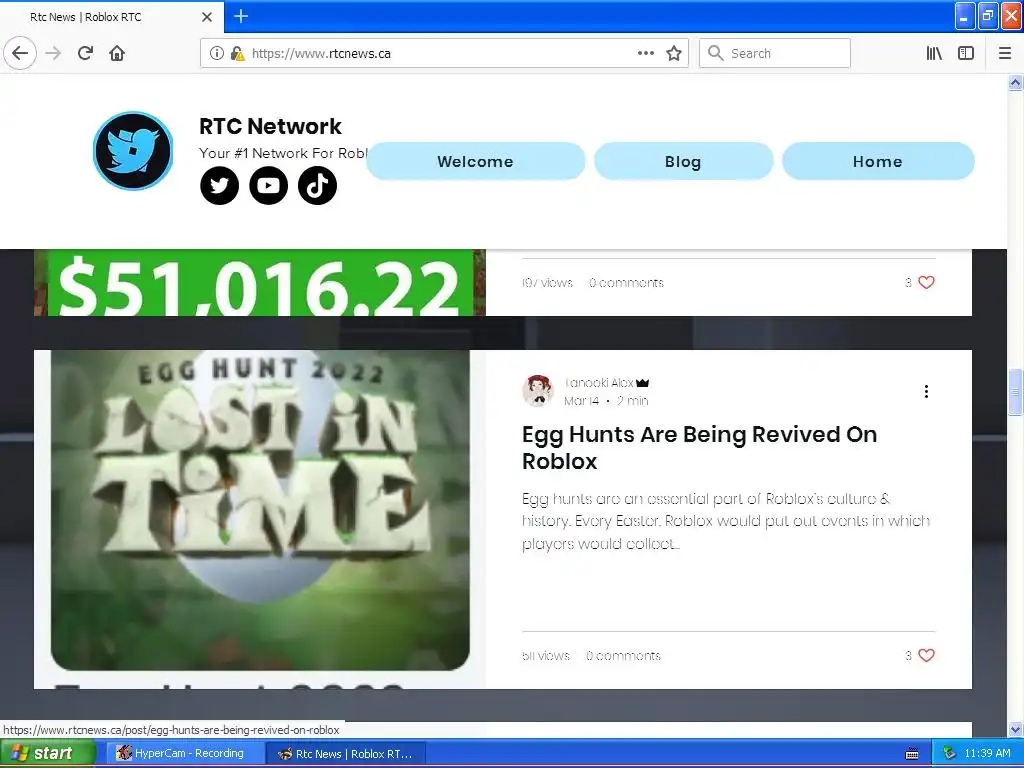The image size is (1024, 768).
Task: Click 0 comments on the Egg Hunts post
Action: click(x=623, y=656)
